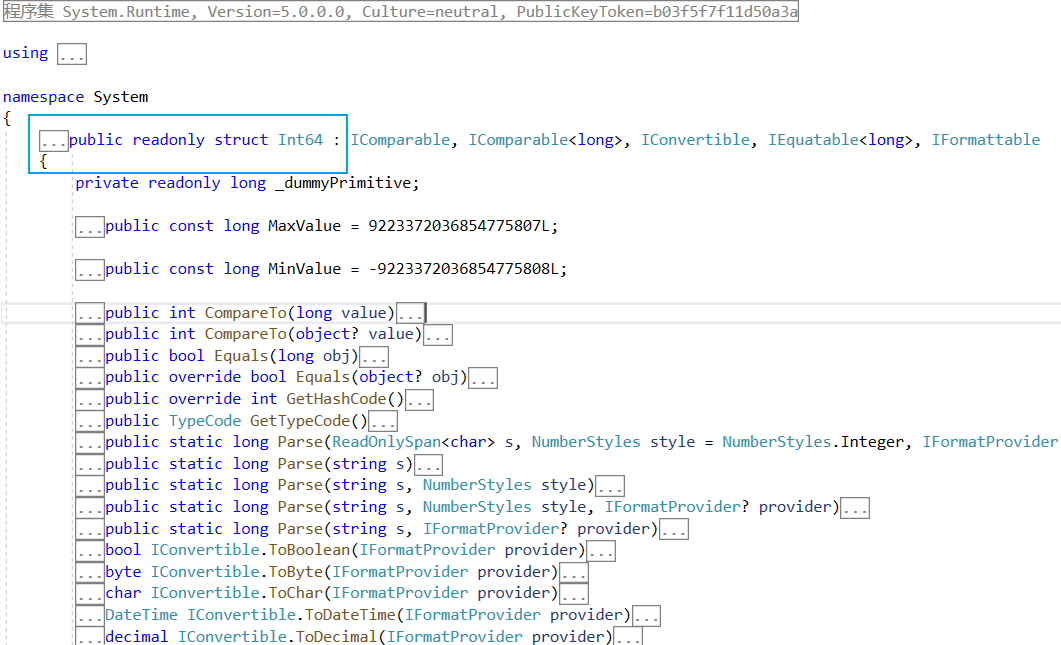Click the System namespace name
This screenshot has width=1061, height=645.
click(120, 97)
